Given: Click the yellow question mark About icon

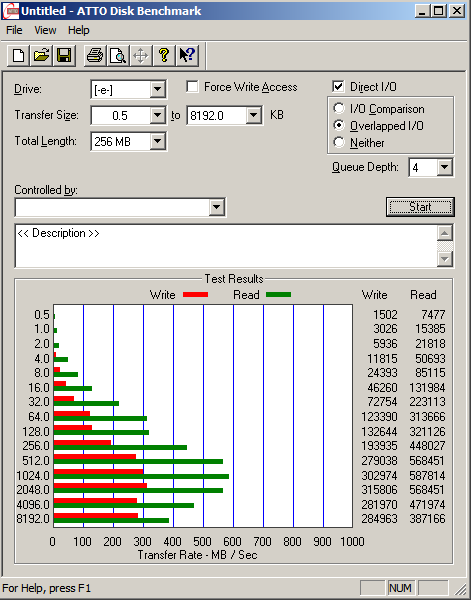Looking at the screenshot, I should point(164,56).
